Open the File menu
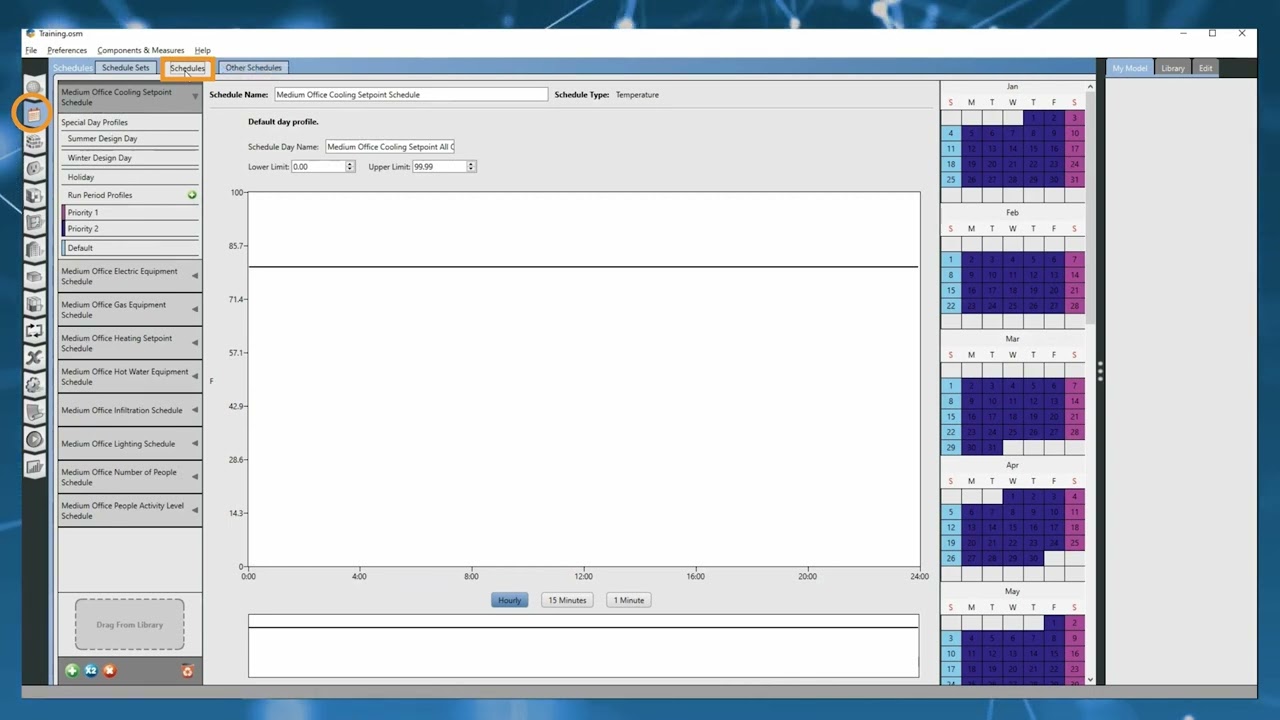Screen dimensions: 1280x720 (x=31, y=50)
